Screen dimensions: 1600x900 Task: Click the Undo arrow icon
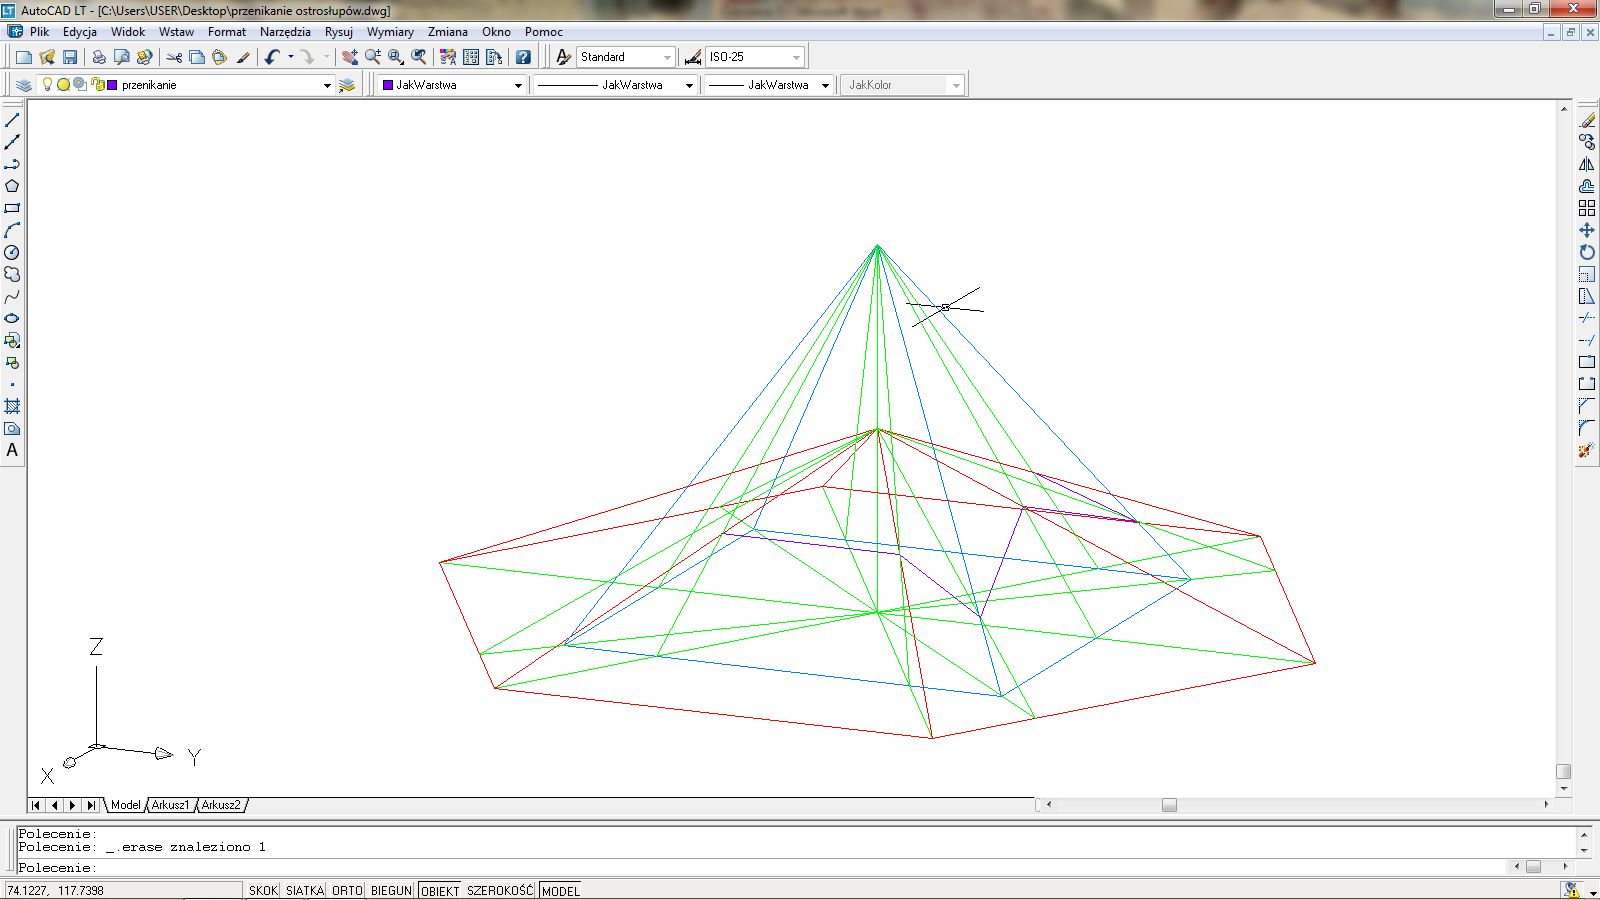pyautogui.click(x=272, y=57)
